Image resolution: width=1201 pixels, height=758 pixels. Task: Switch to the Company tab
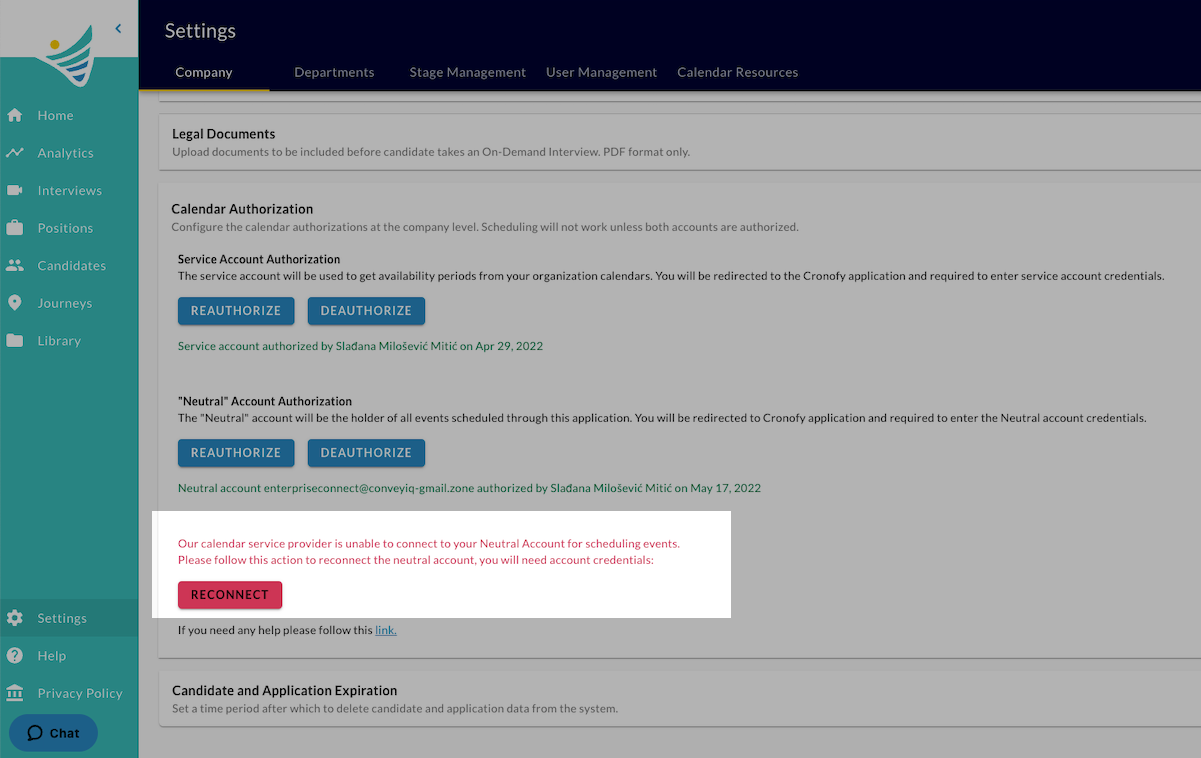(x=204, y=72)
